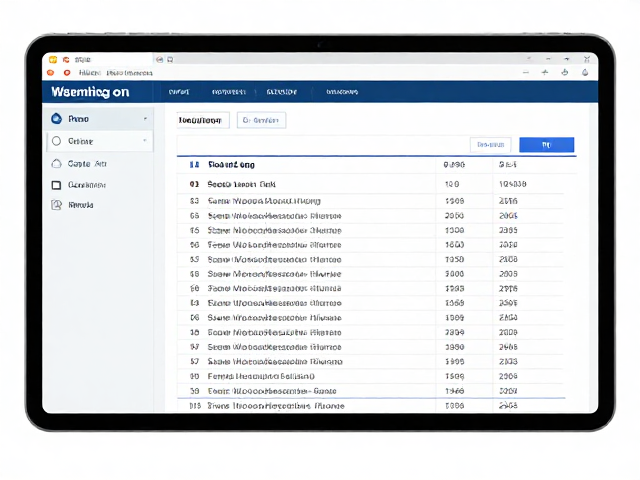Click the user-document icon at sidebar bottom
Screen dimensions: 640x480
pyautogui.click(x=56, y=205)
